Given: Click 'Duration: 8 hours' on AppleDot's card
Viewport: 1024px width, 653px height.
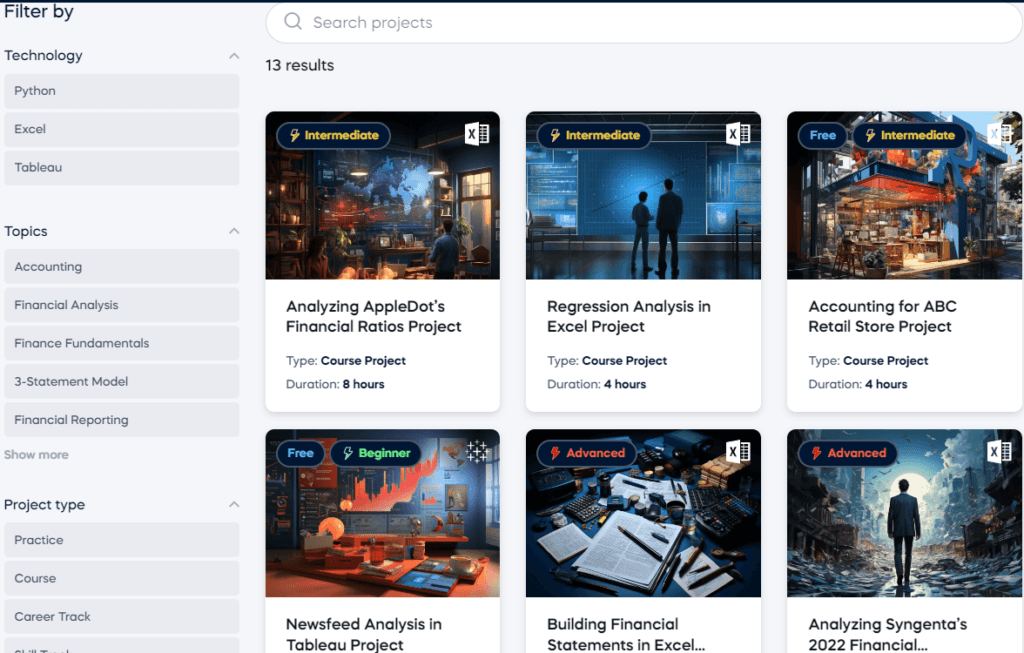Looking at the screenshot, I should [335, 384].
